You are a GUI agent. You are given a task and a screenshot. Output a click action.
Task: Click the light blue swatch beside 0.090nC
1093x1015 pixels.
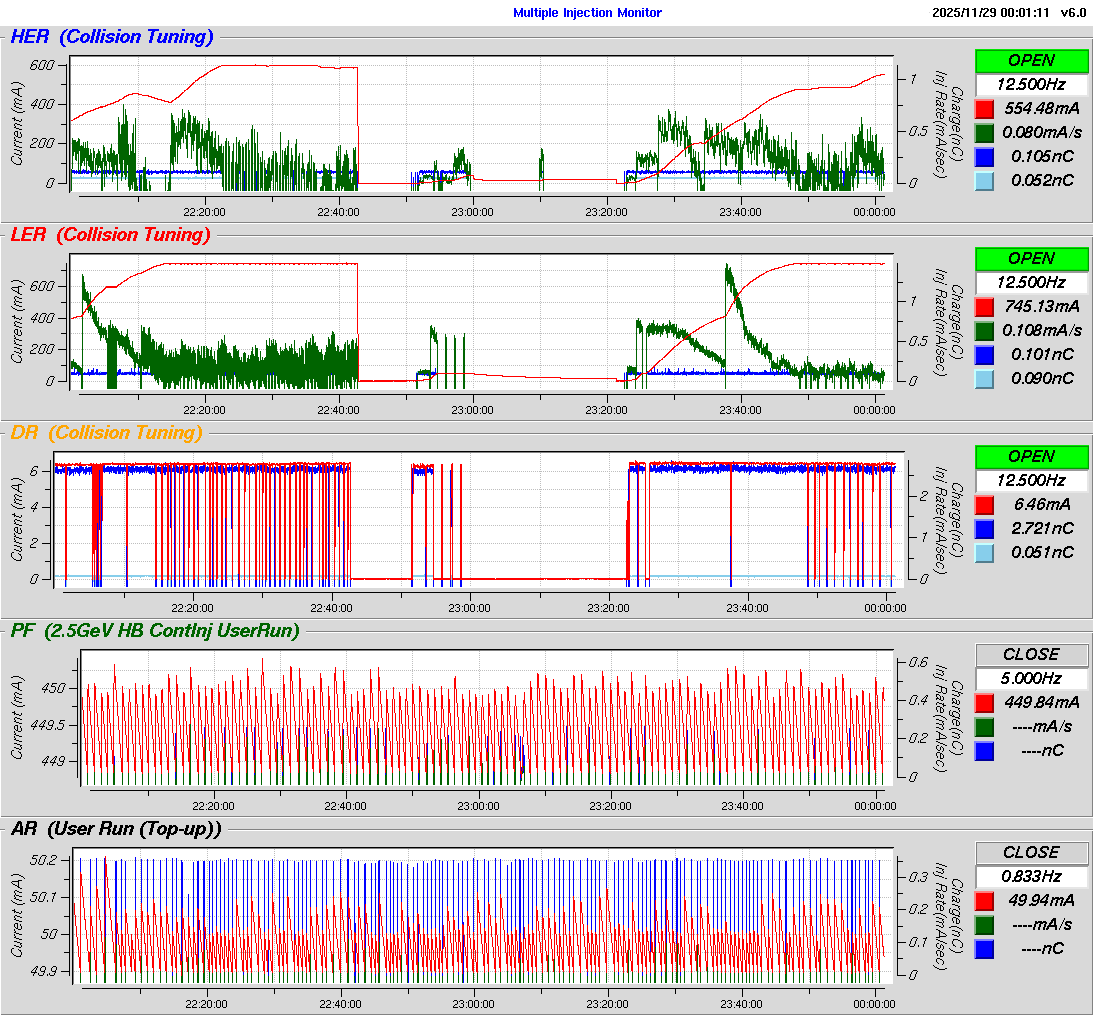pos(984,378)
